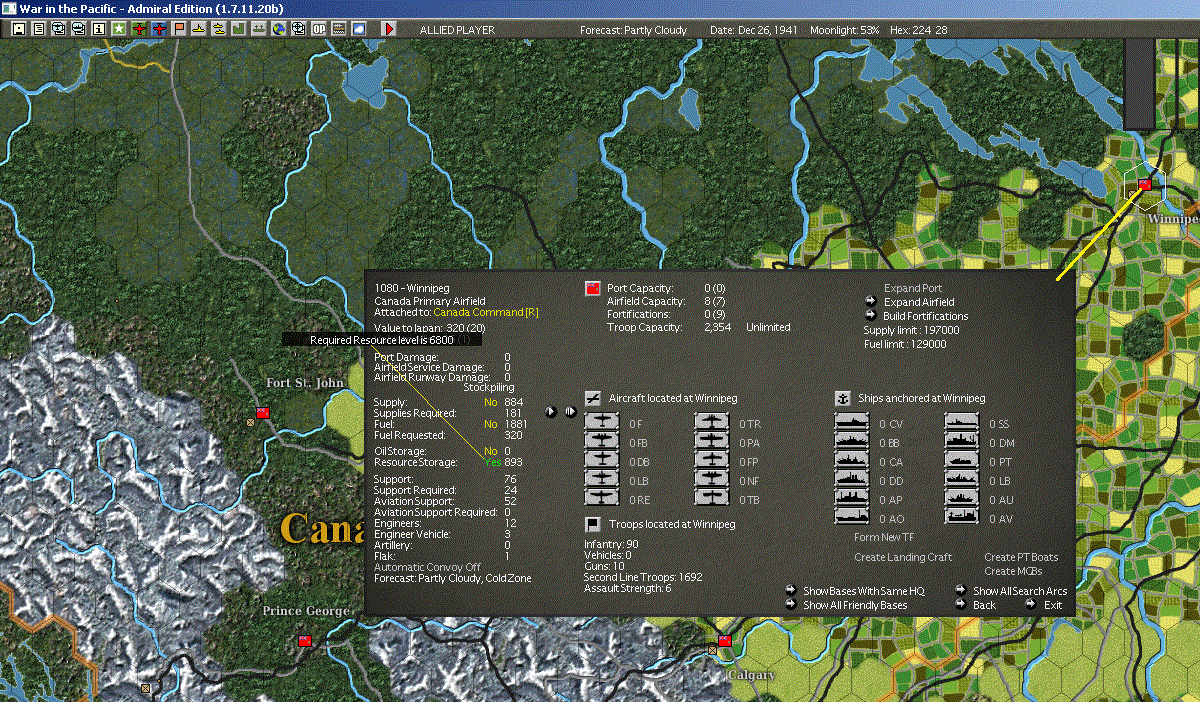
Task: Click Back in the base panel
Action: coord(984,605)
